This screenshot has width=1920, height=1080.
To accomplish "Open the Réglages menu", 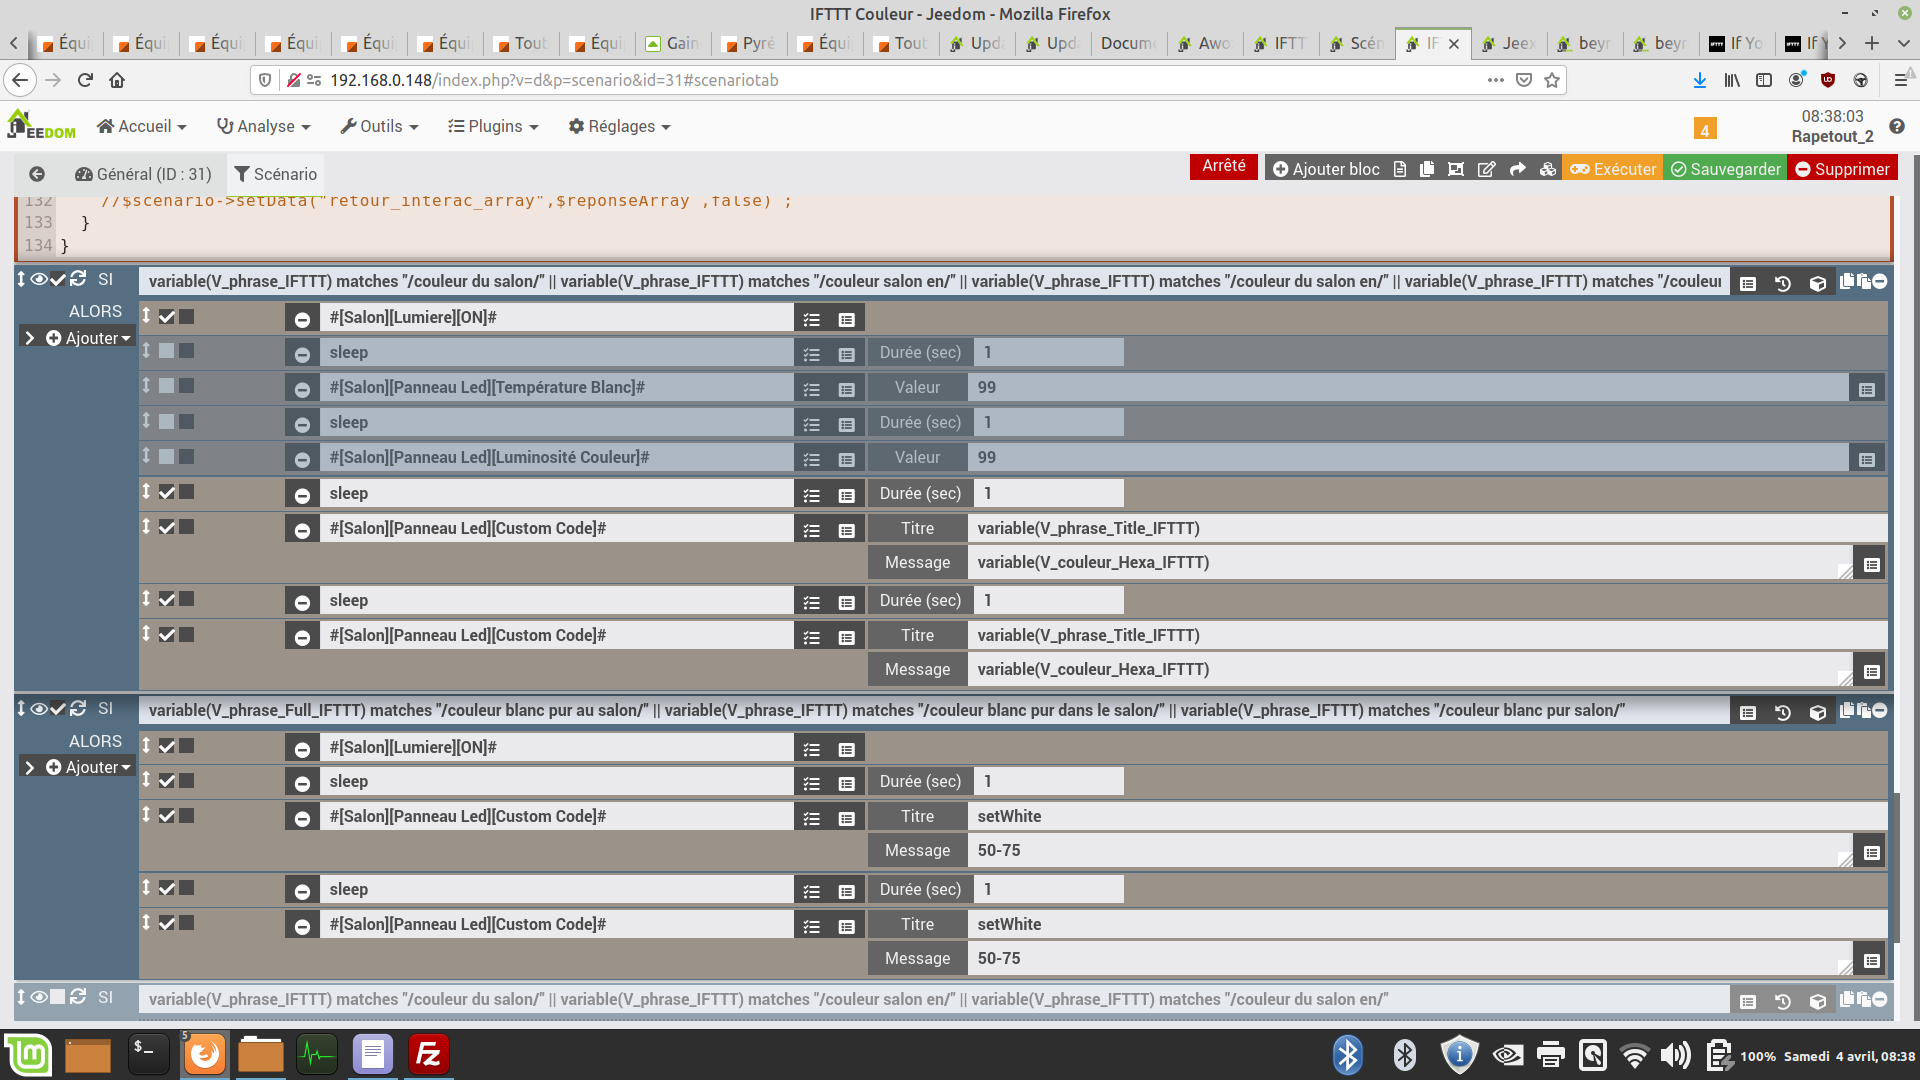I will 619,126.
